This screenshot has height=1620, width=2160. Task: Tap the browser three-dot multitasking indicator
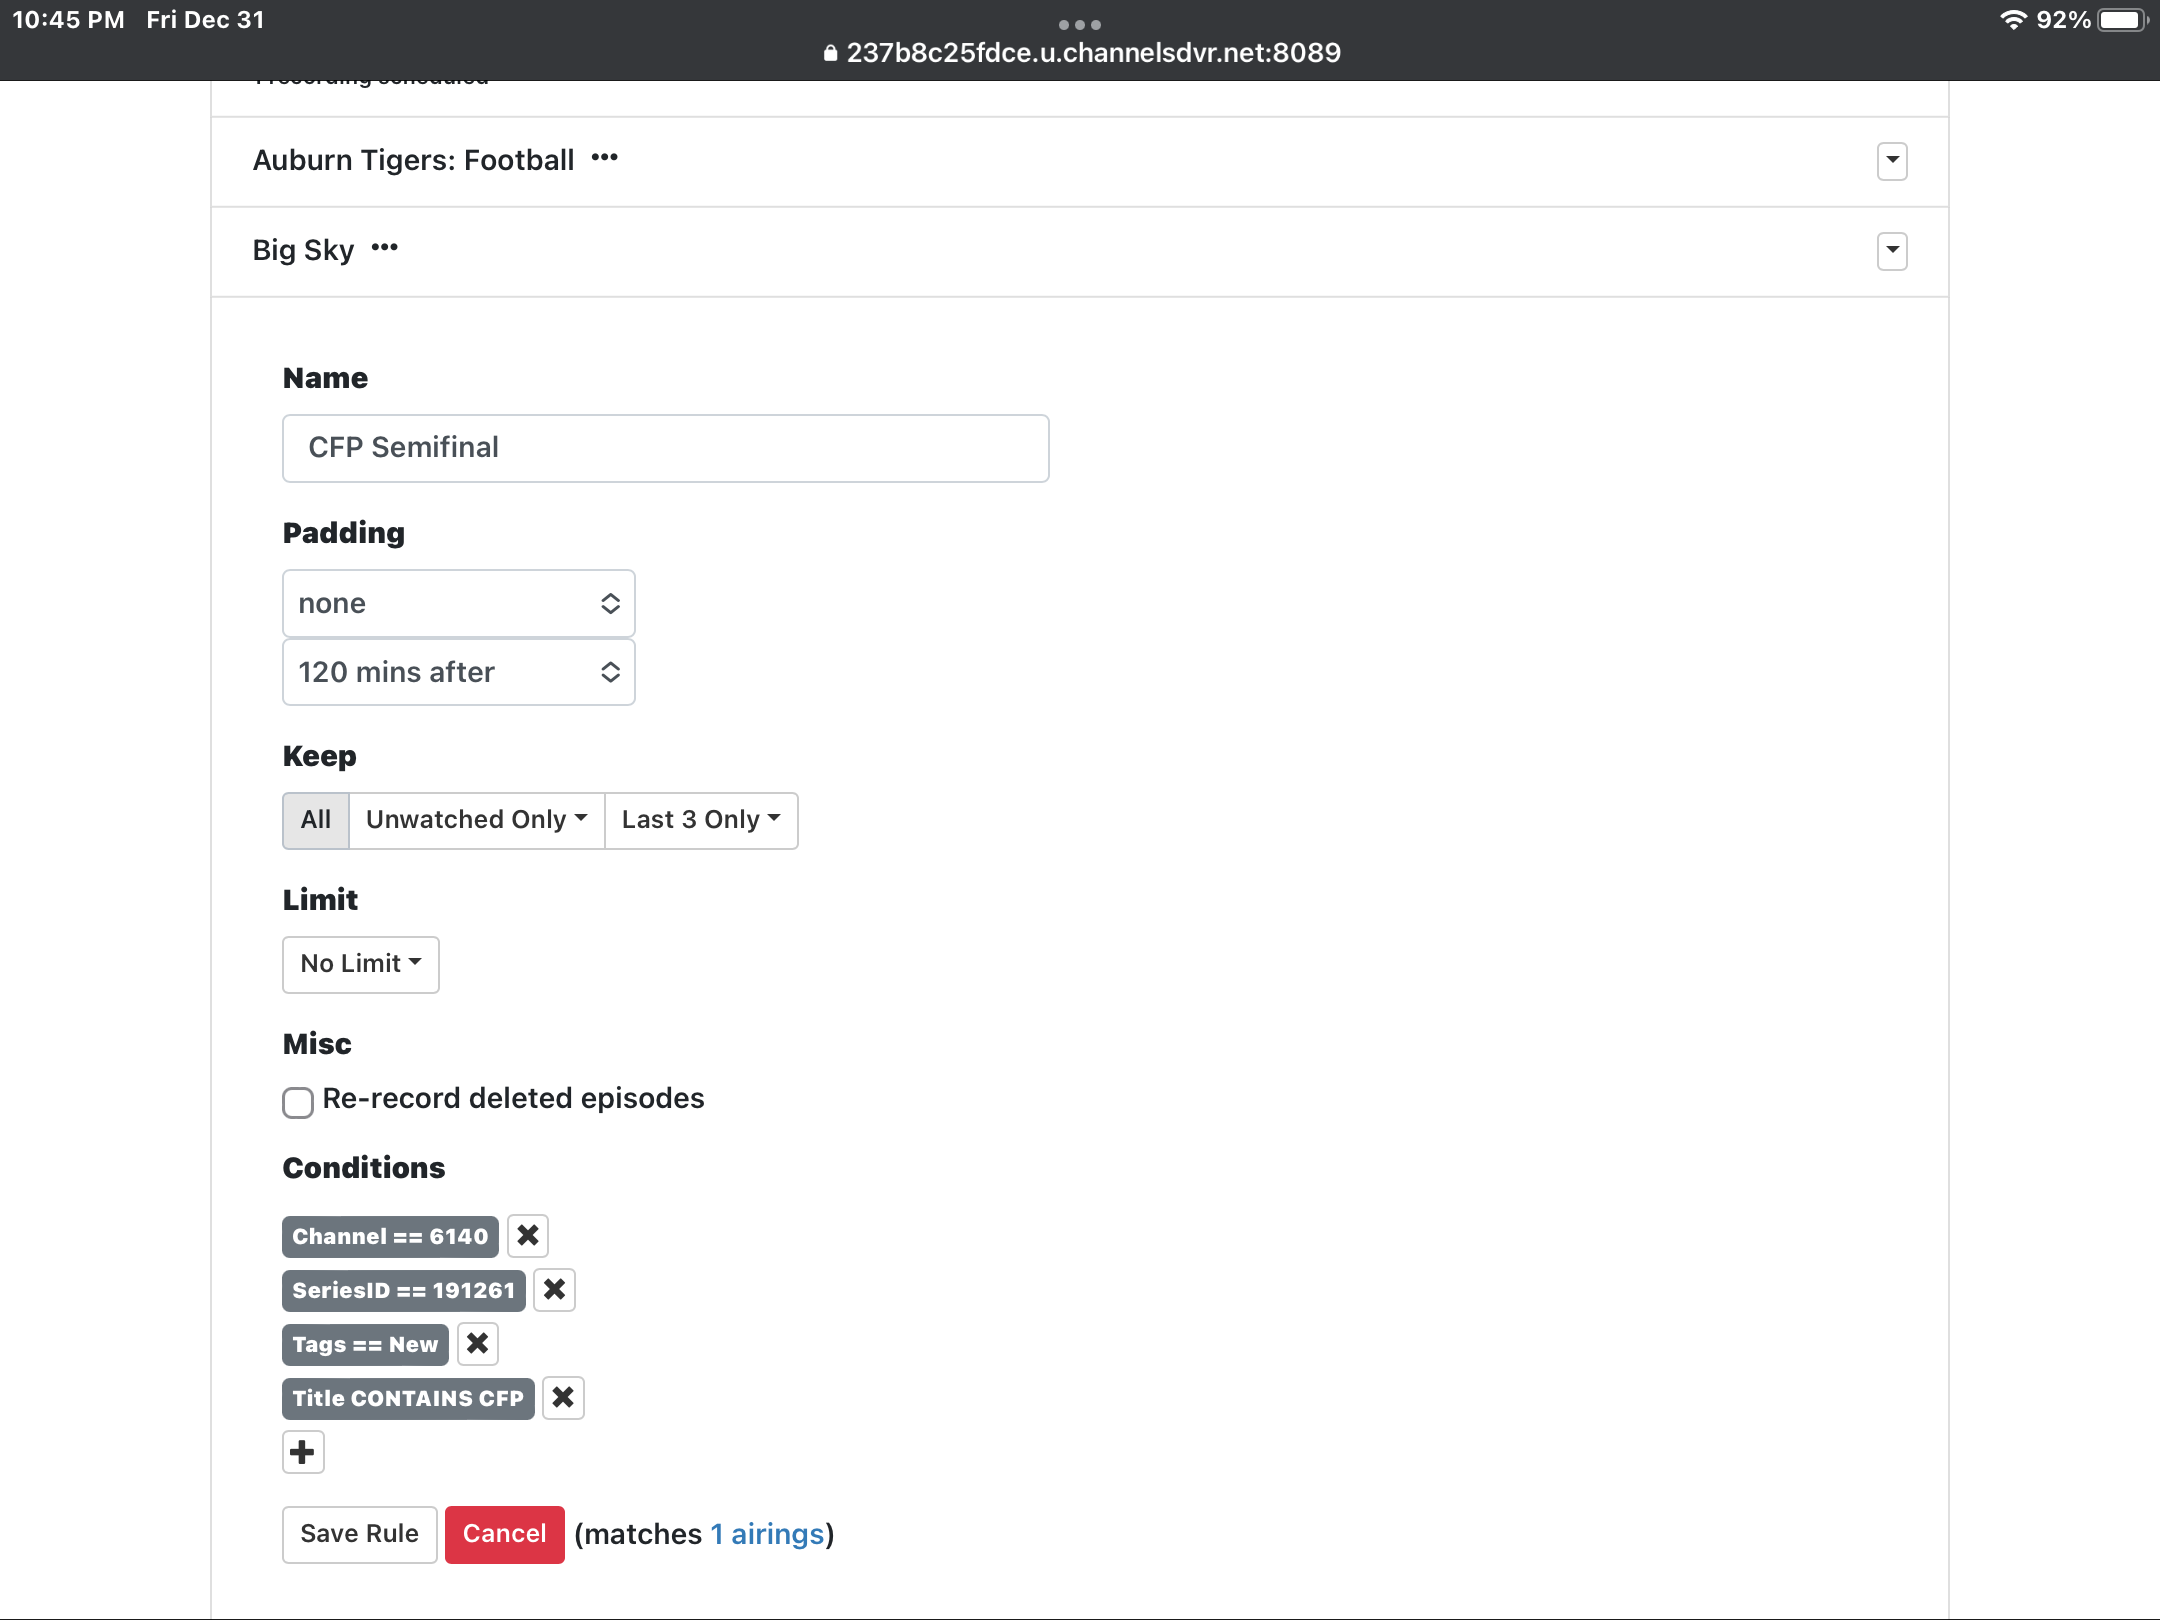point(1080,24)
